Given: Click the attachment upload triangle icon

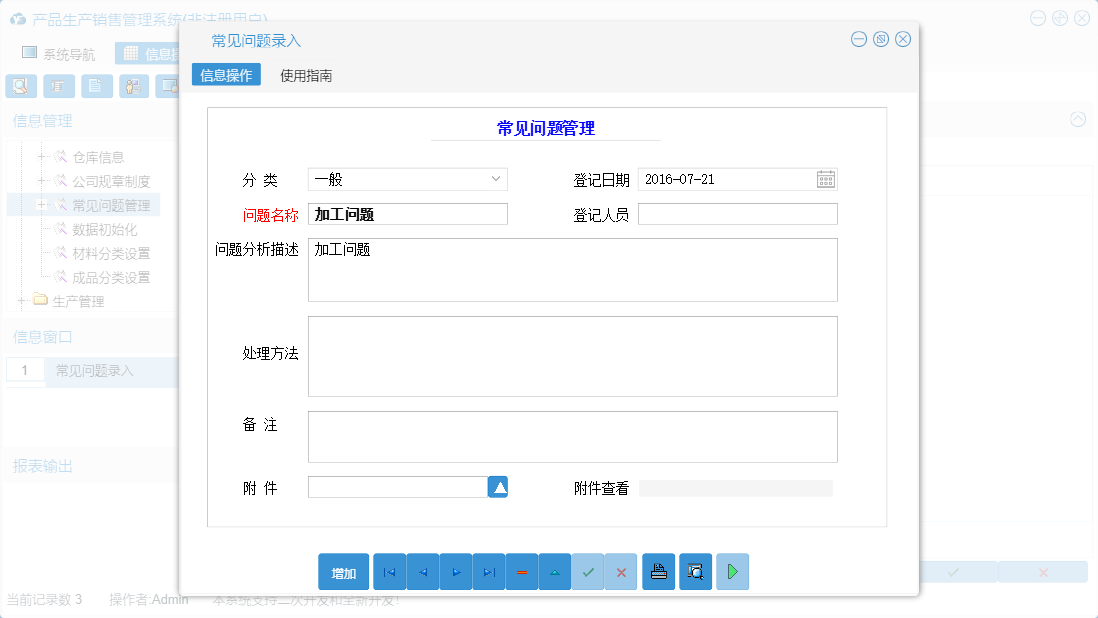Looking at the screenshot, I should [497, 486].
